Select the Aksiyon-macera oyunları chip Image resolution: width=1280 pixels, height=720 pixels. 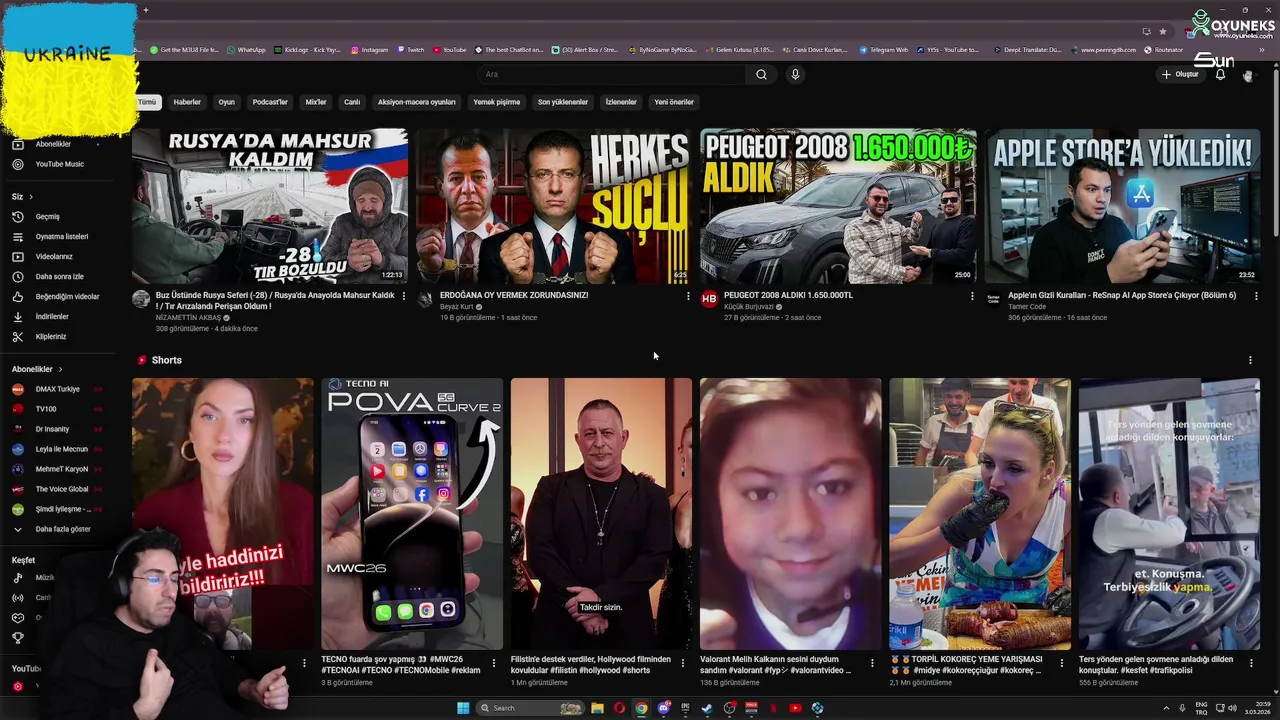click(416, 102)
